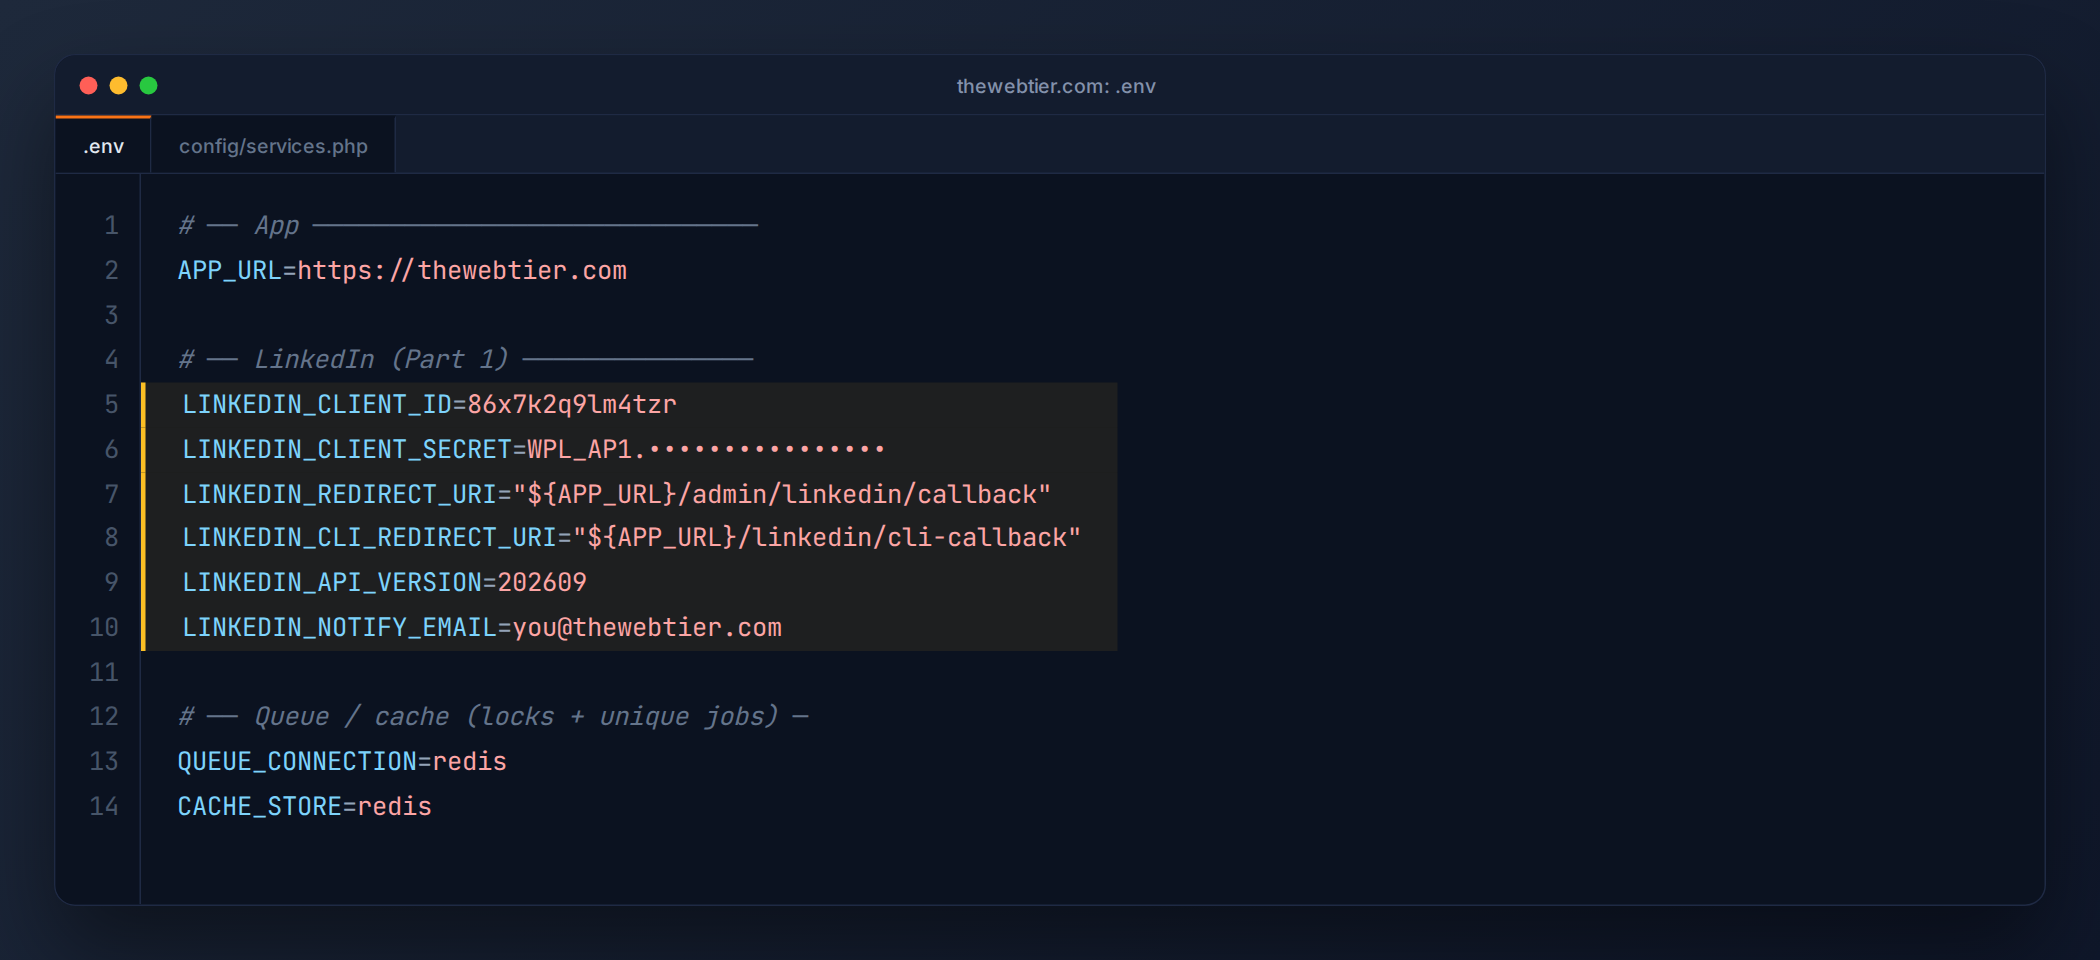Click line number 13 in gutter
Image resolution: width=2100 pixels, height=960 pixels.
104,762
